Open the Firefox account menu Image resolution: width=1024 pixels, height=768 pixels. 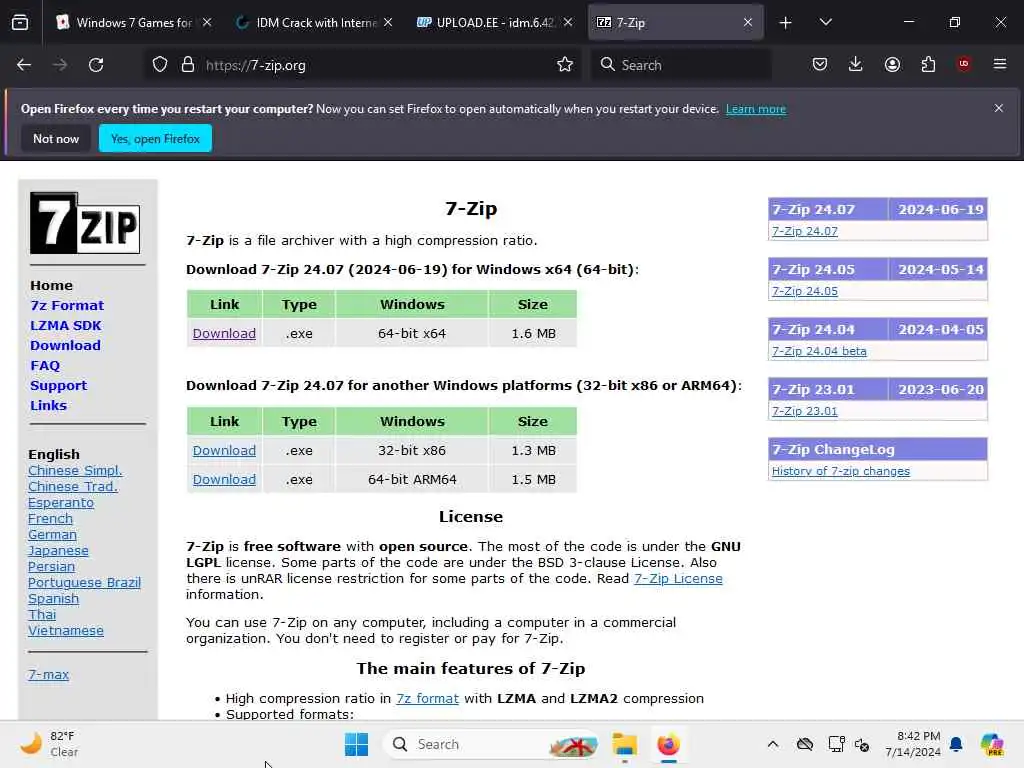point(892,64)
